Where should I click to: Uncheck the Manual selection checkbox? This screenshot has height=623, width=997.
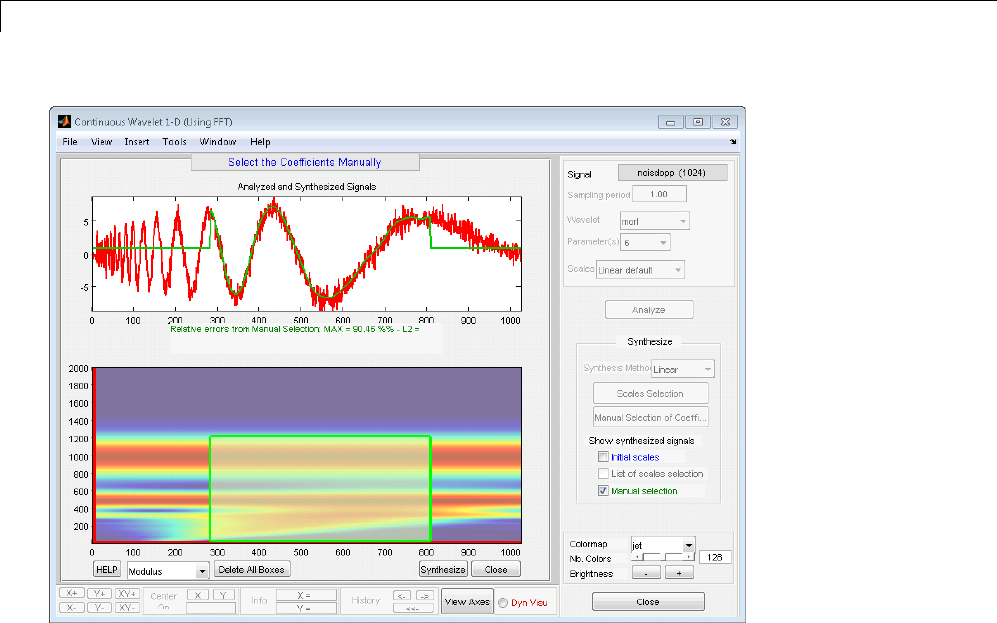coord(603,491)
